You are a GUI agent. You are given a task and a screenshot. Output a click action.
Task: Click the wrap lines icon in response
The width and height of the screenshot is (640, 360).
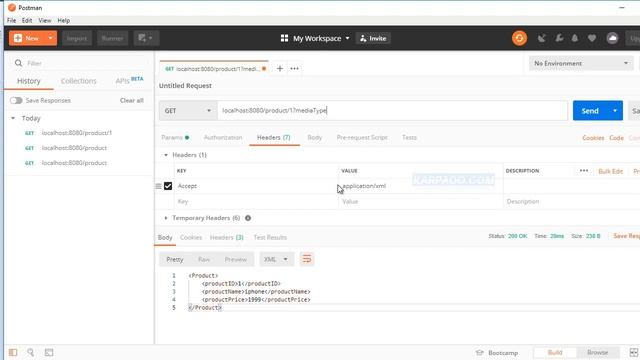click(x=307, y=259)
